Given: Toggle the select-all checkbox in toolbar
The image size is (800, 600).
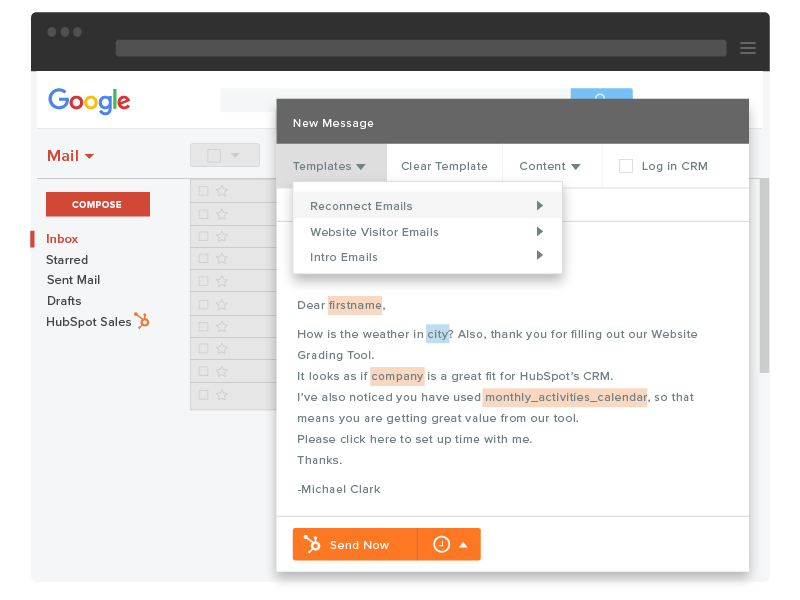Looking at the screenshot, I should pos(214,156).
